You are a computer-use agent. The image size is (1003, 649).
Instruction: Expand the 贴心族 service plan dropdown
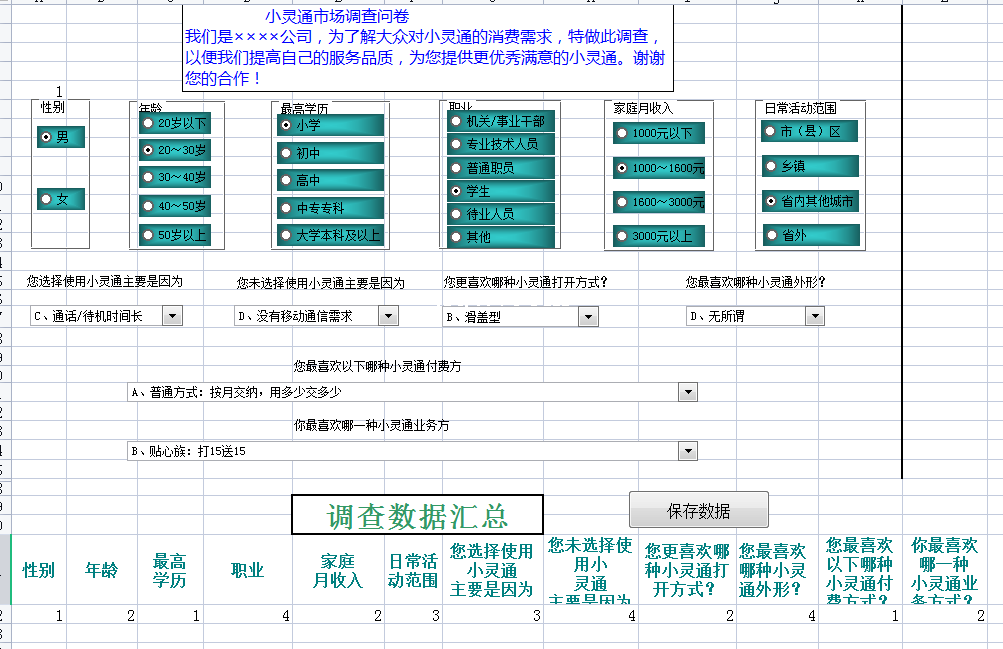pos(687,451)
